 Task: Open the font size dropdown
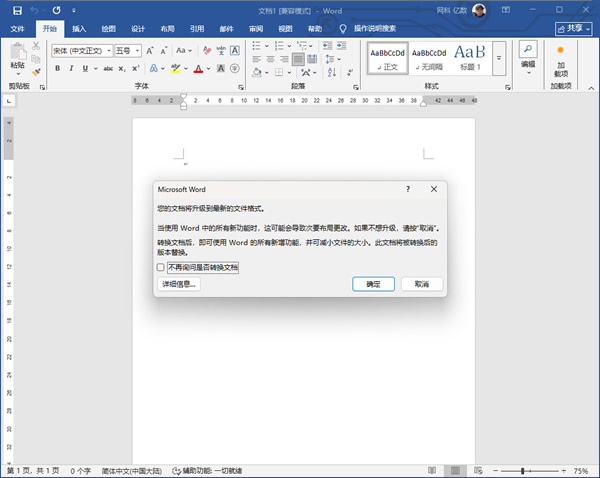click(137, 51)
